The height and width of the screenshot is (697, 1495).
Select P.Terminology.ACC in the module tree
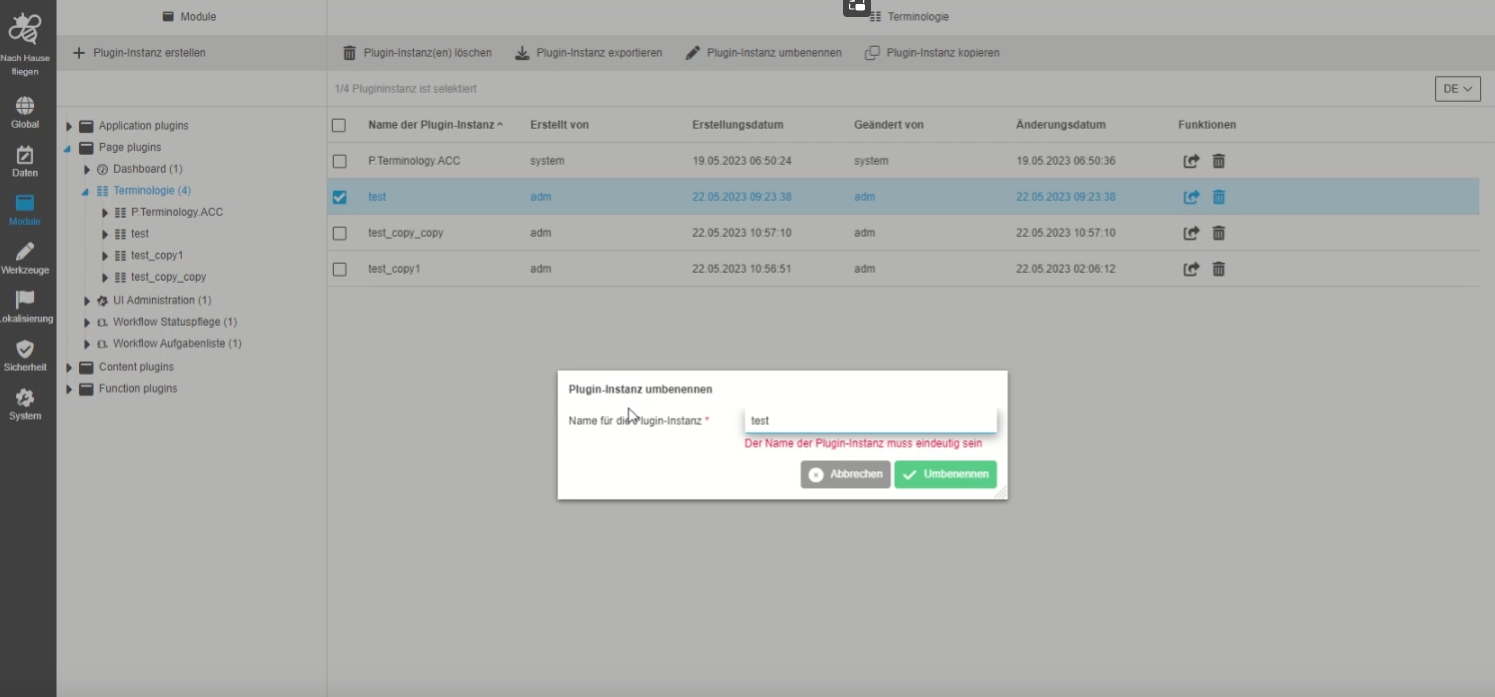[x=177, y=213]
